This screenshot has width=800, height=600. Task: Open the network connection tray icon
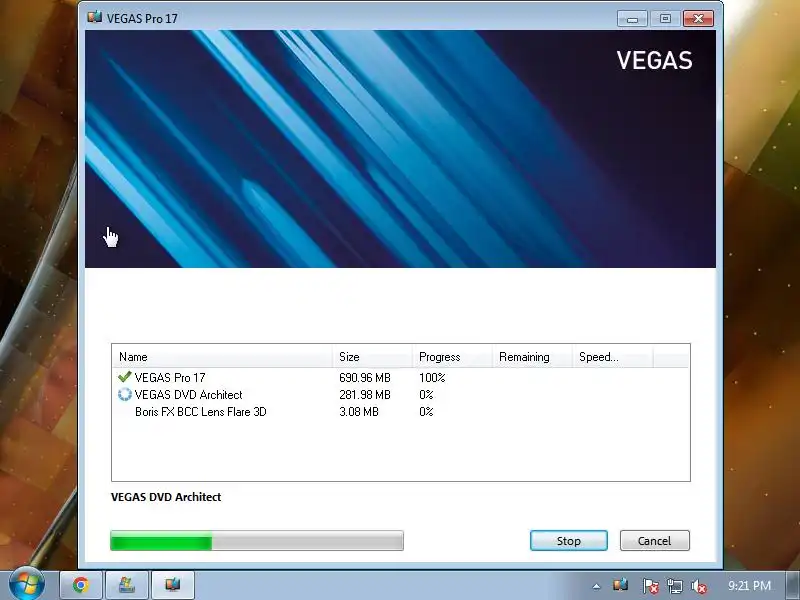674,586
